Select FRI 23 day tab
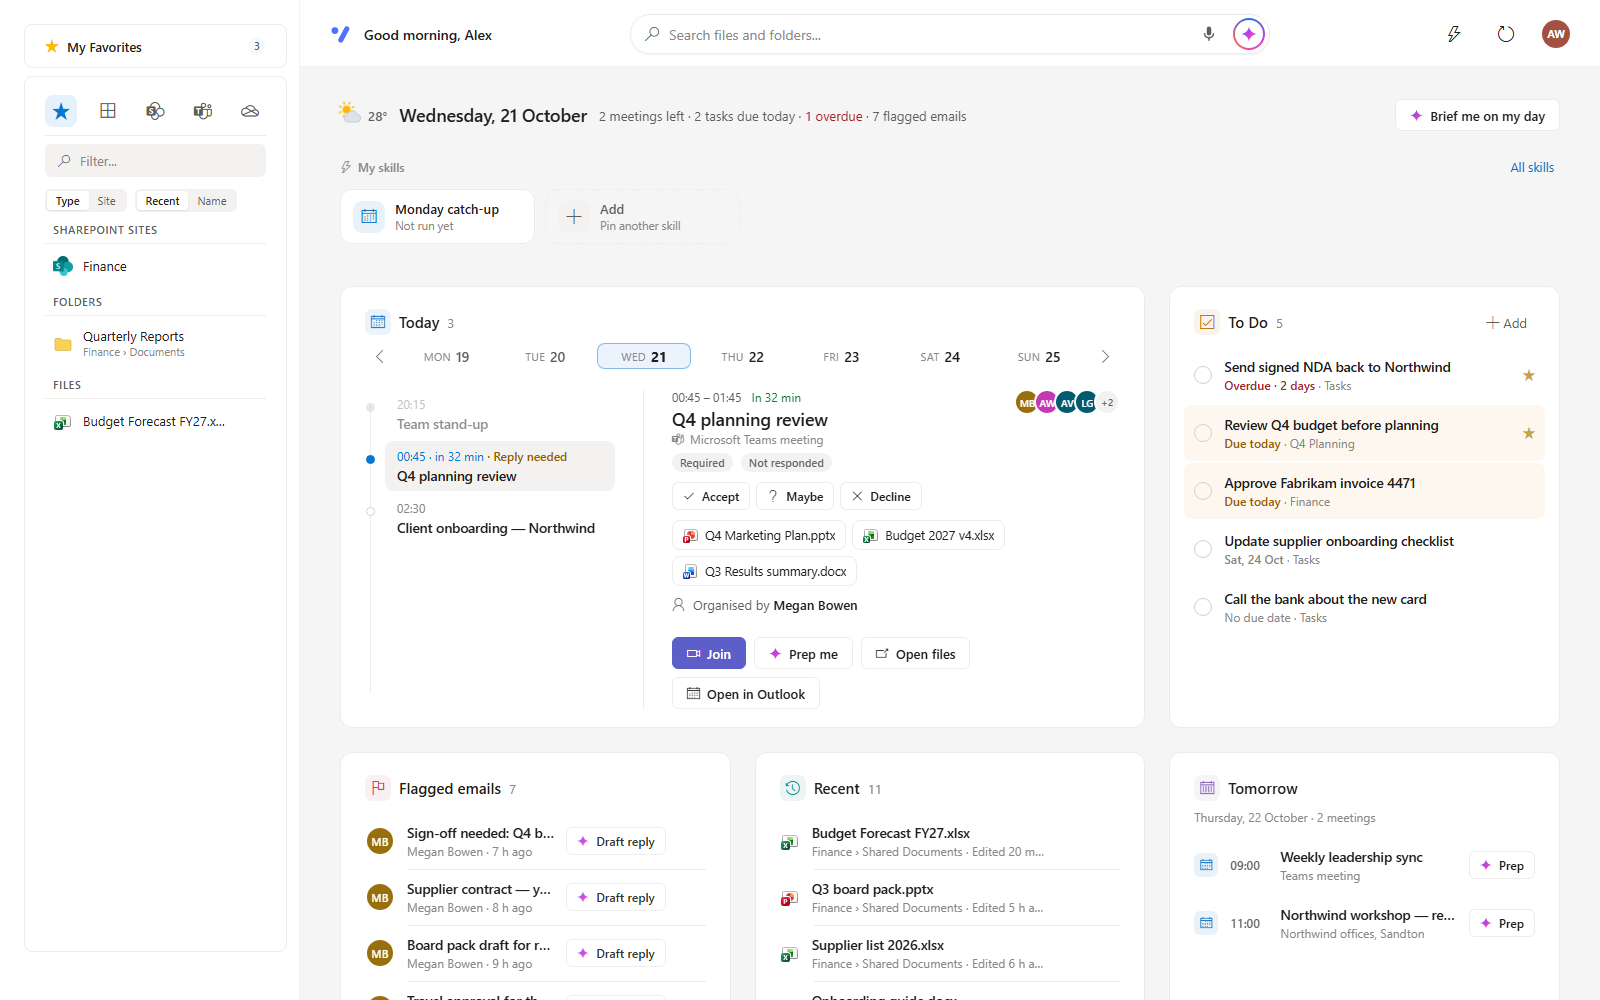Screen dimensions: 1600x1000 click(841, 357)
